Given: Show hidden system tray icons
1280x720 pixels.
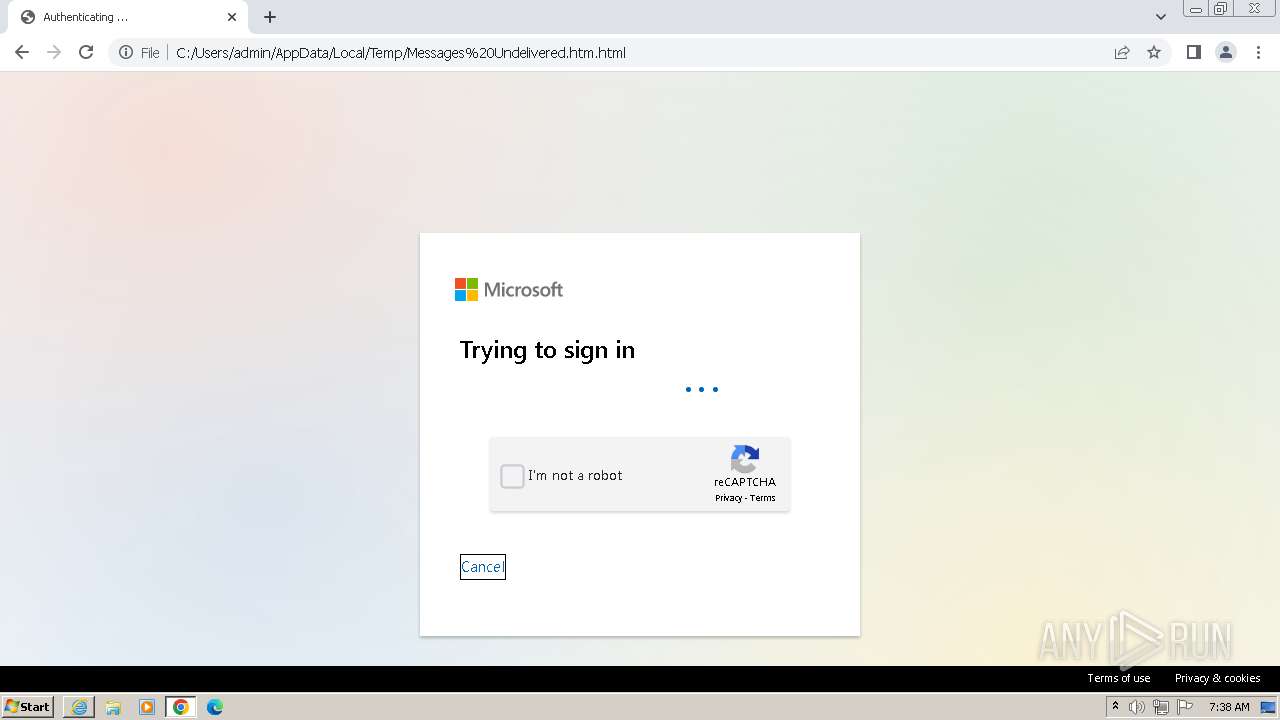Looking at the screenshot, I should click(x=1115, y=707).
